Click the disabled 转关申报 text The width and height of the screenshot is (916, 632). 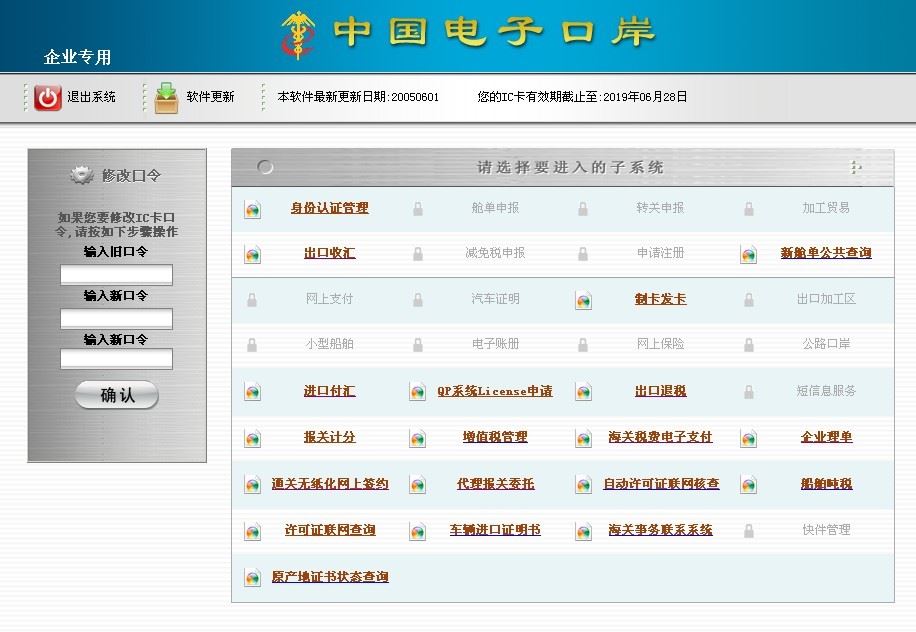click(660, 208)
